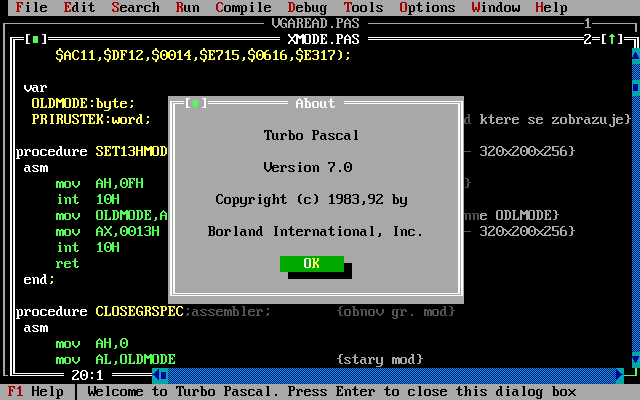Click the 'mov AX,0013H' instruction line
640x400 pixels.
pyautogui.click(x=107, y=231)
